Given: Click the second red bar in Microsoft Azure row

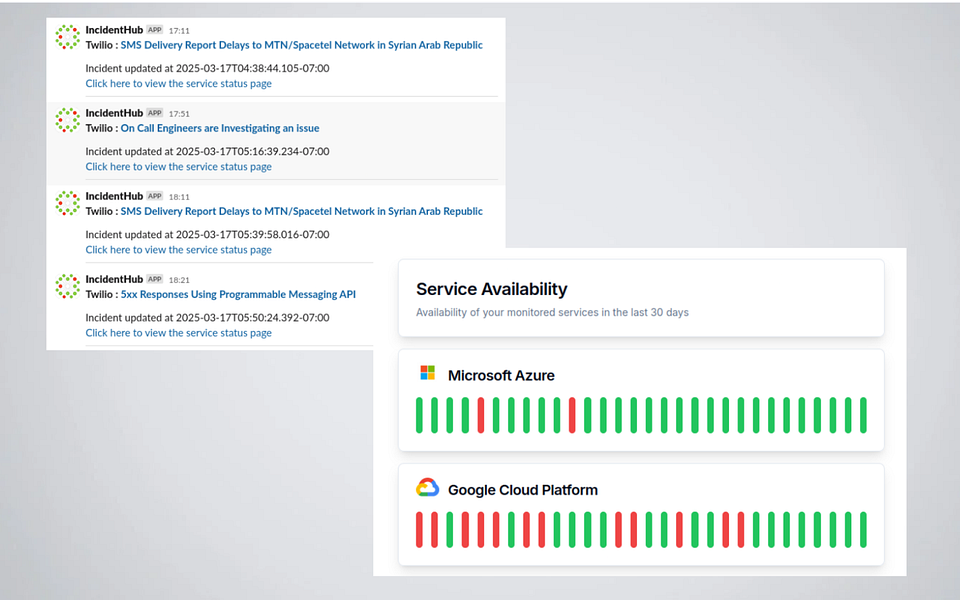Looking at the screenshot, I should click(572, 415).
